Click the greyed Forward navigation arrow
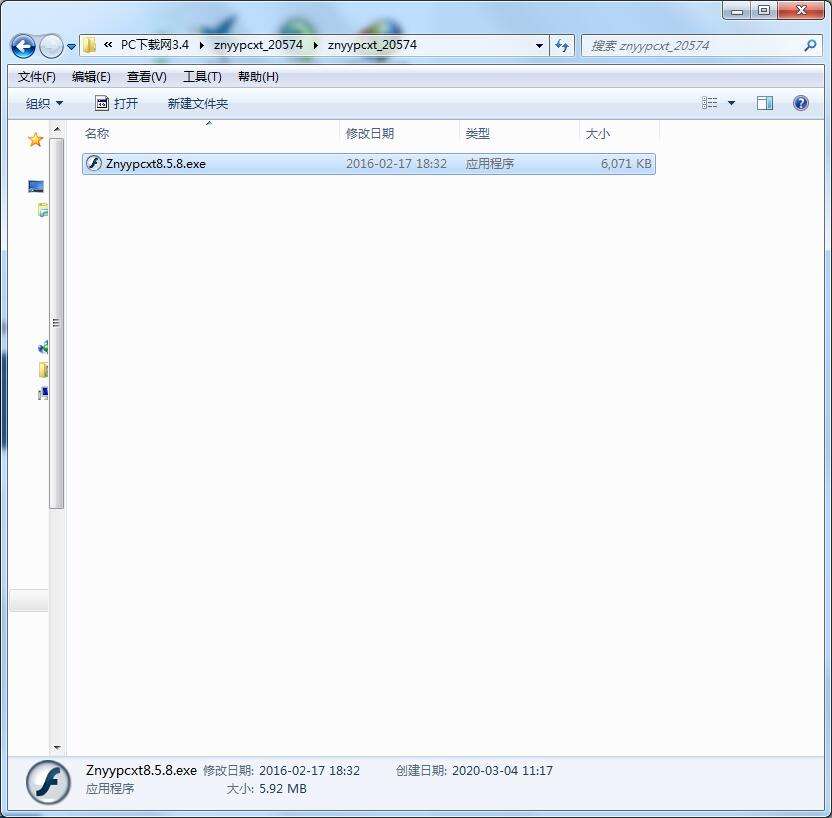 coord(51,47)
